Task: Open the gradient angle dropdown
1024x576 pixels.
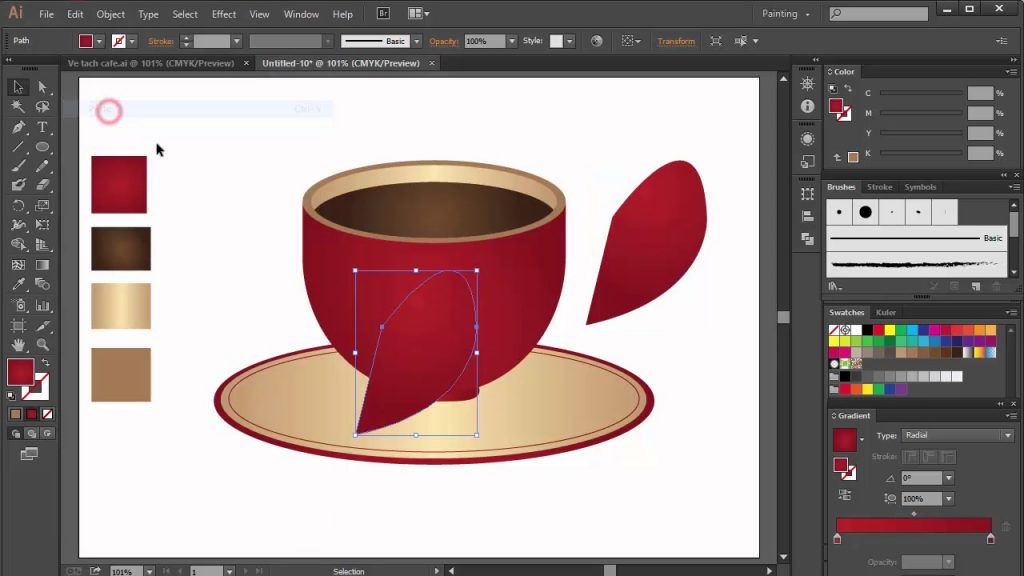Action: click(x=948, y=478)
